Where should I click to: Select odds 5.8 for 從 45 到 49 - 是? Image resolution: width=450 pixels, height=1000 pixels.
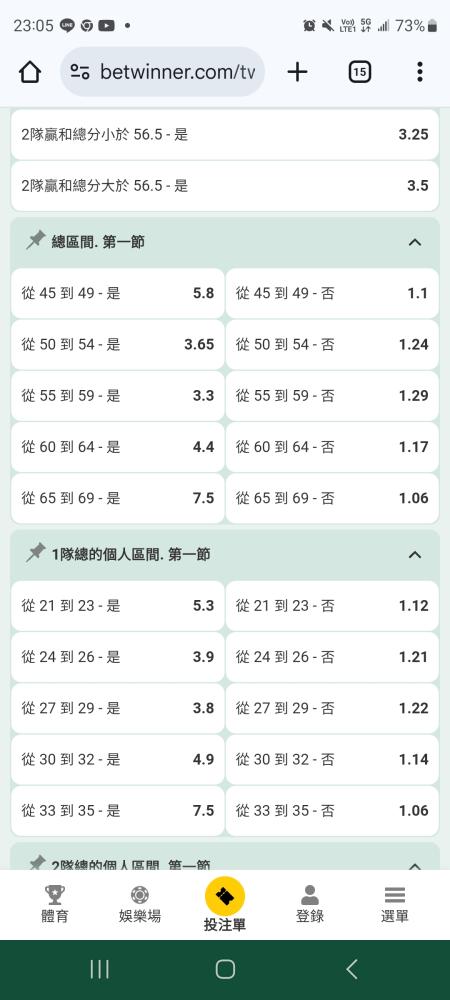pos(118,293)
